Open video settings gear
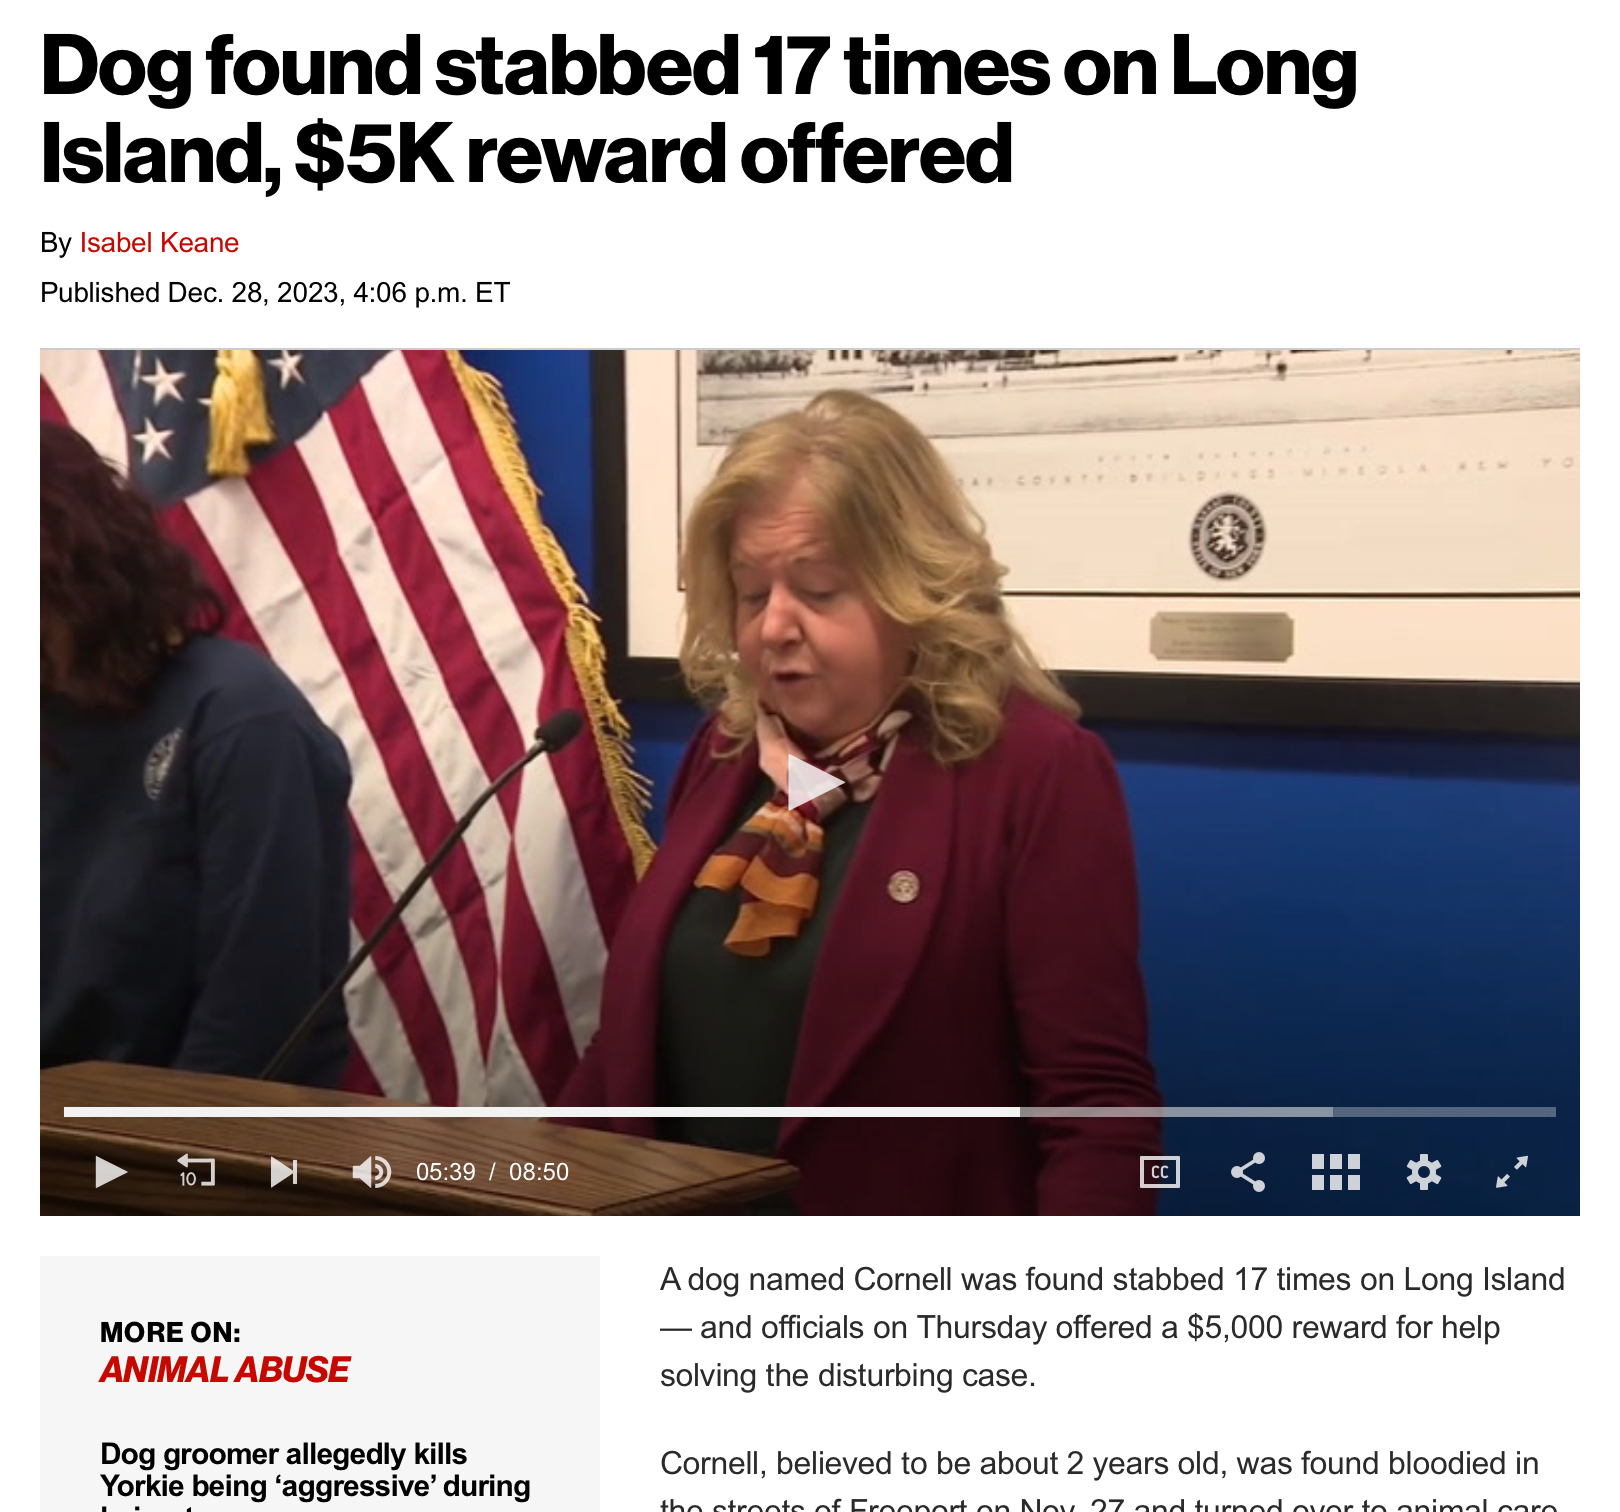Viewport: 1620px width, 1512px height. point(1424,1171)
